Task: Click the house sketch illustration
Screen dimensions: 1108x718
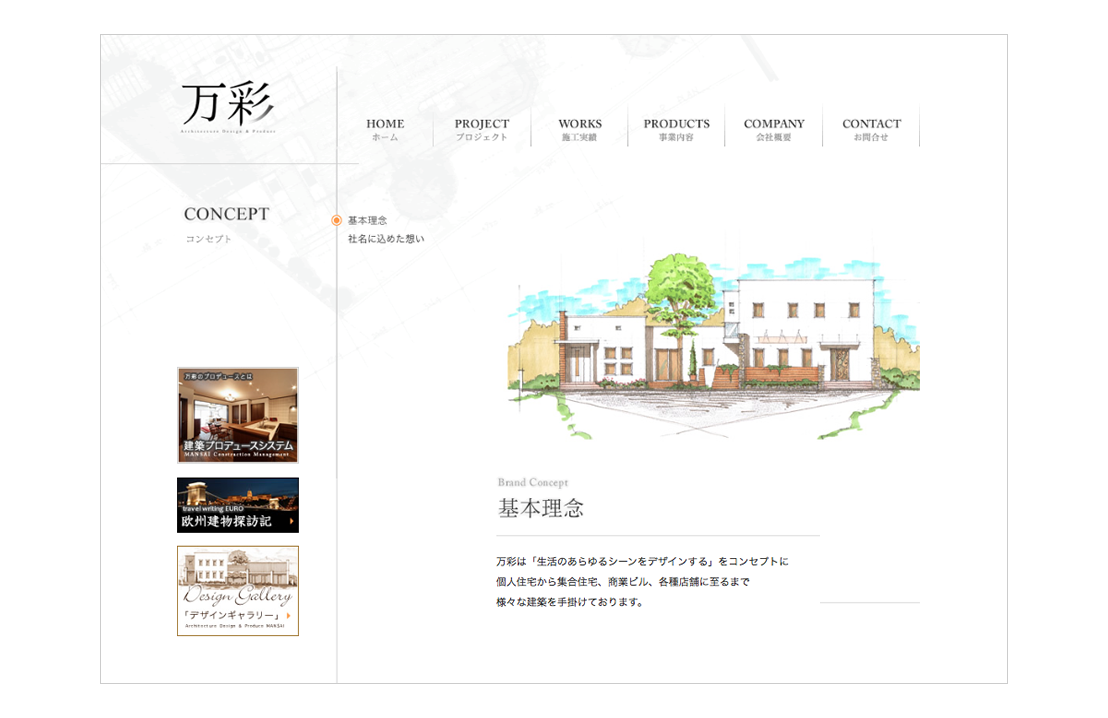Action: (715, 345)
